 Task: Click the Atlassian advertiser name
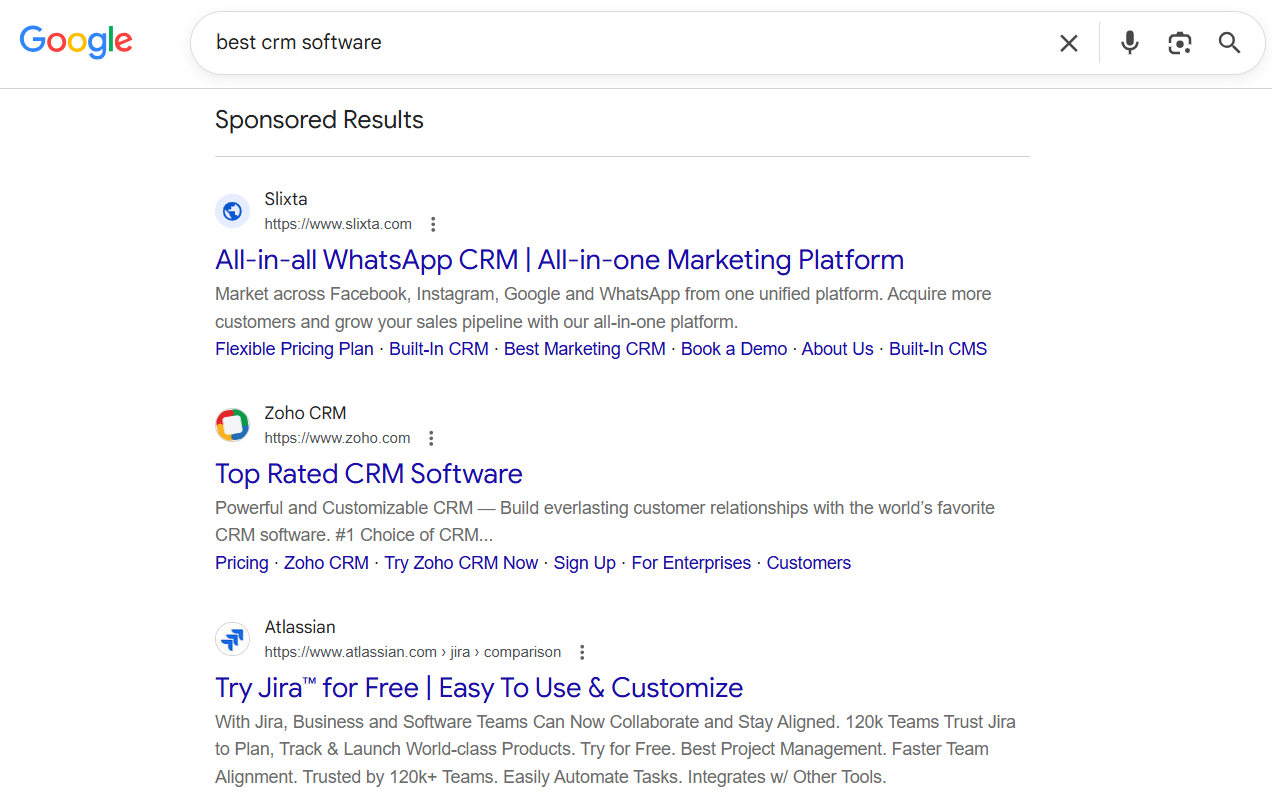point(300,627)
